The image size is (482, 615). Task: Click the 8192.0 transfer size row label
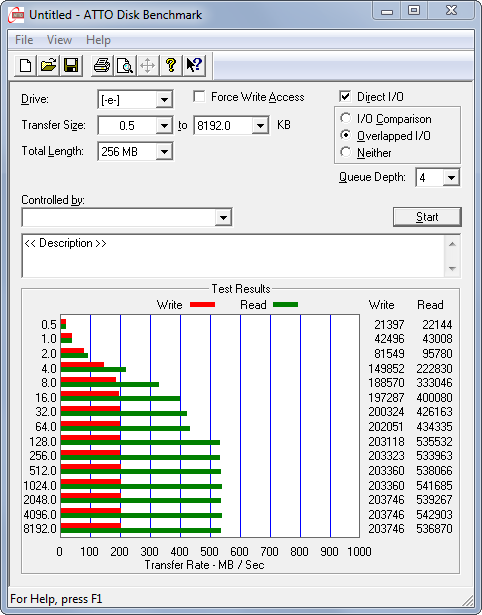pos(40,529)
